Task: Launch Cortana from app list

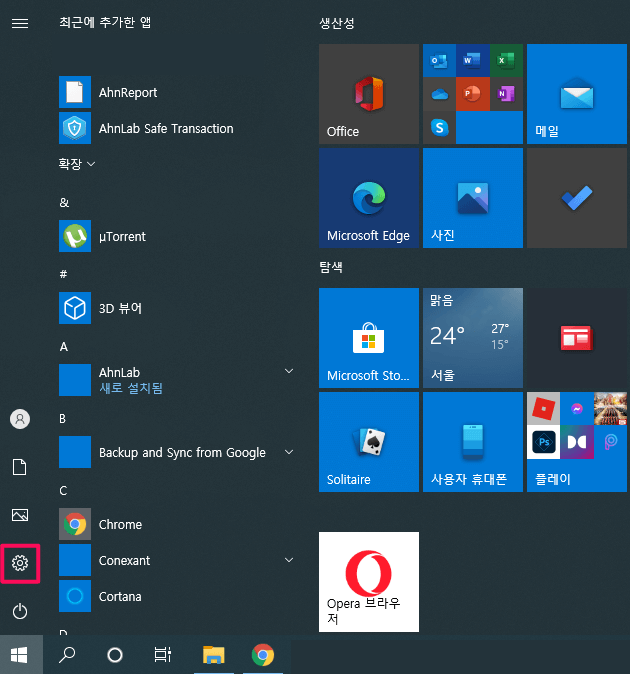Action: point(176,596)
